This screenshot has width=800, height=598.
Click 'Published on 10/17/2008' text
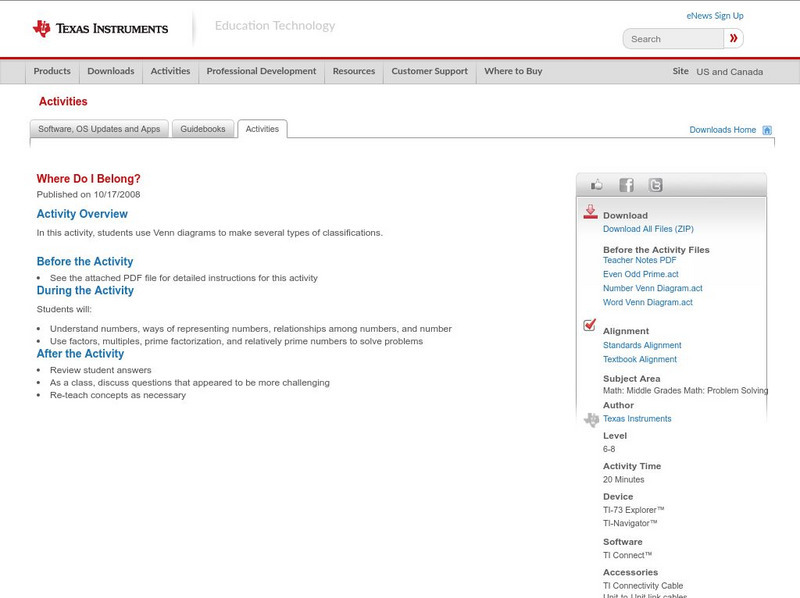(x=88, y=194)
